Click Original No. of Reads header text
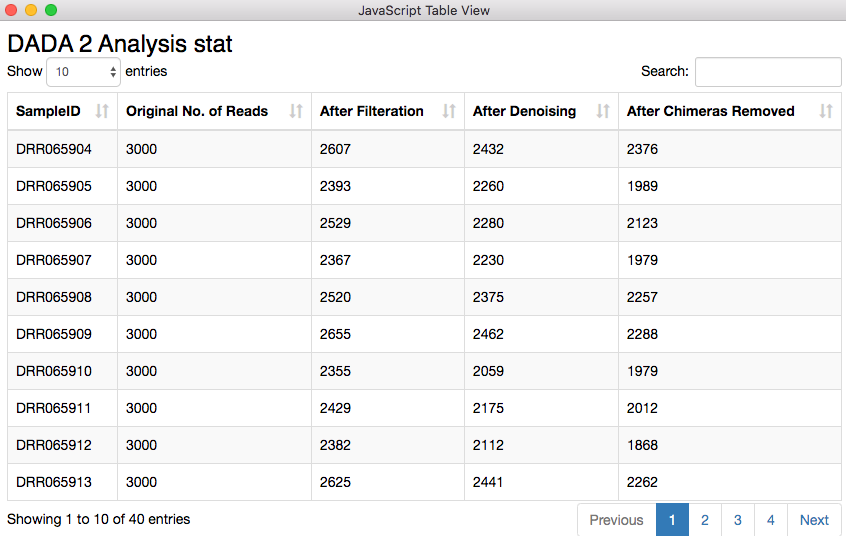The image size is (846, 543). point(197,111)
